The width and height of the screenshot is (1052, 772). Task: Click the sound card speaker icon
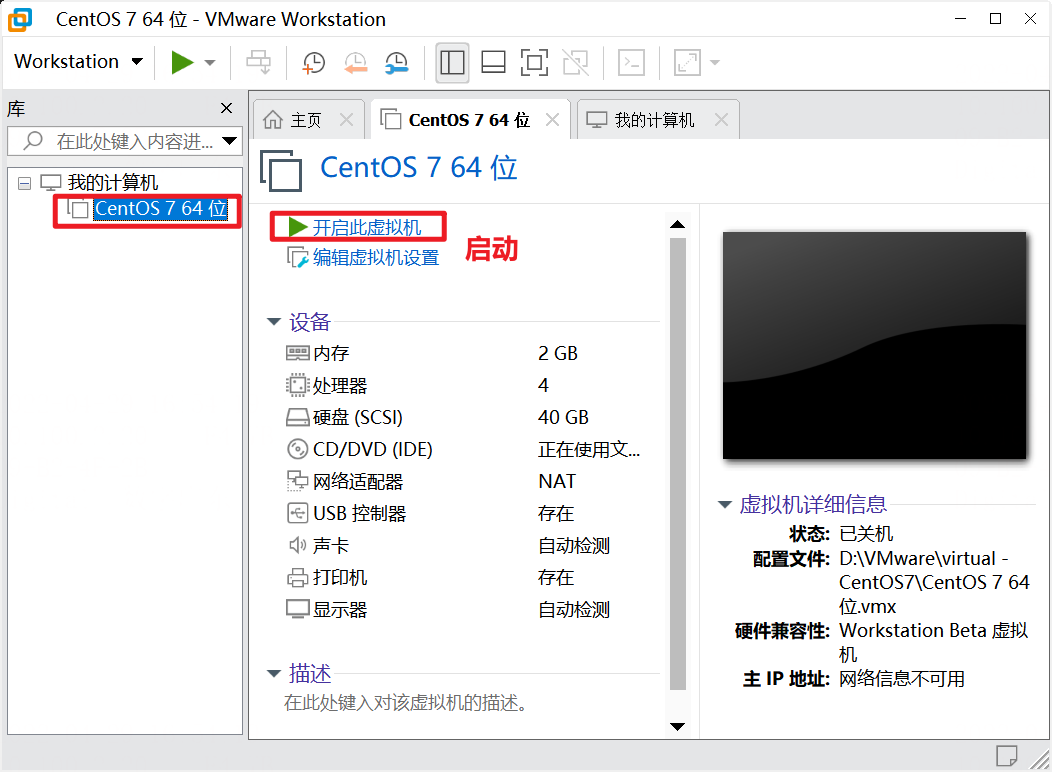click(297, 545)
